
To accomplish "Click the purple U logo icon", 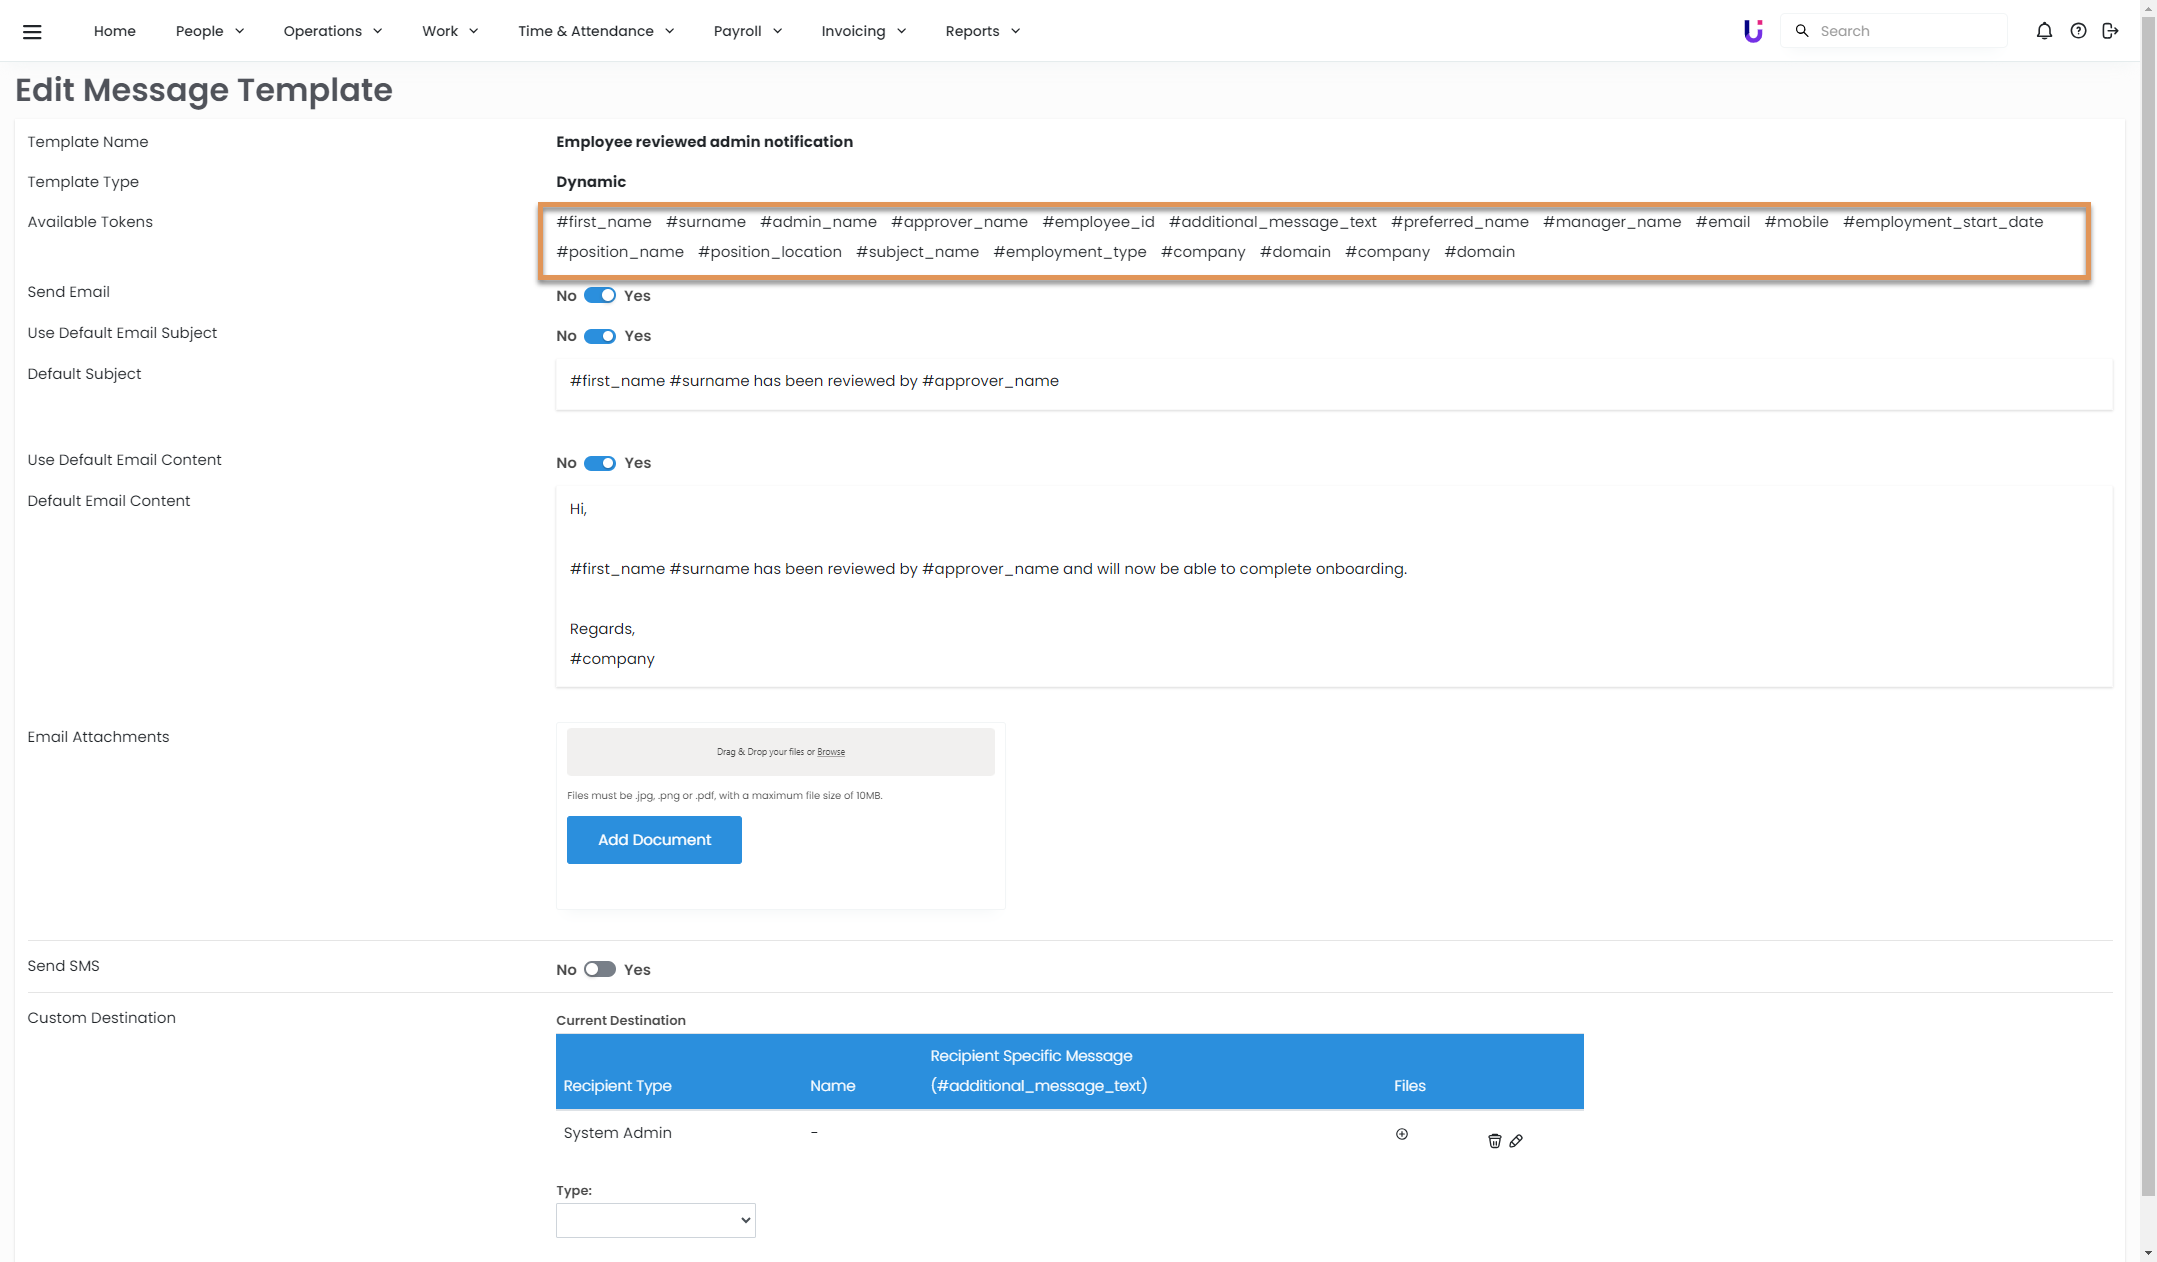I will pyautogui.click(x=1753, y=31).
